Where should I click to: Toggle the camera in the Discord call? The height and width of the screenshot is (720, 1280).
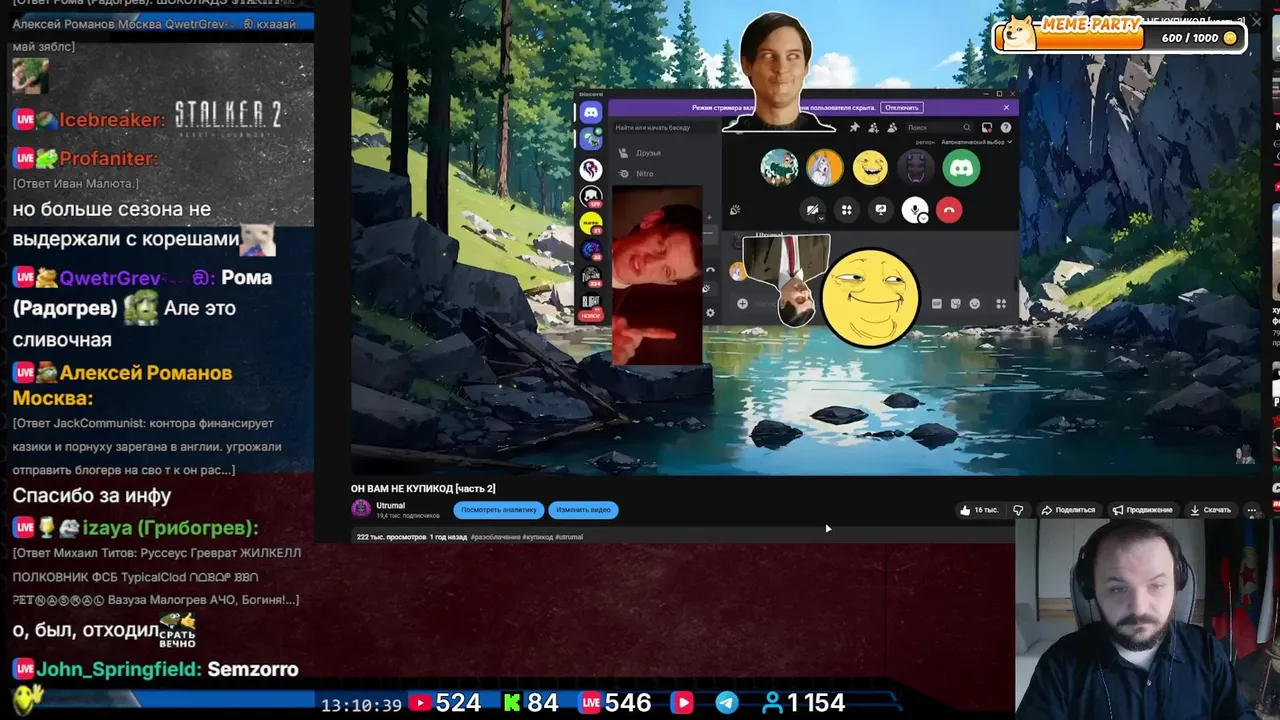click(x=813, y=209)
